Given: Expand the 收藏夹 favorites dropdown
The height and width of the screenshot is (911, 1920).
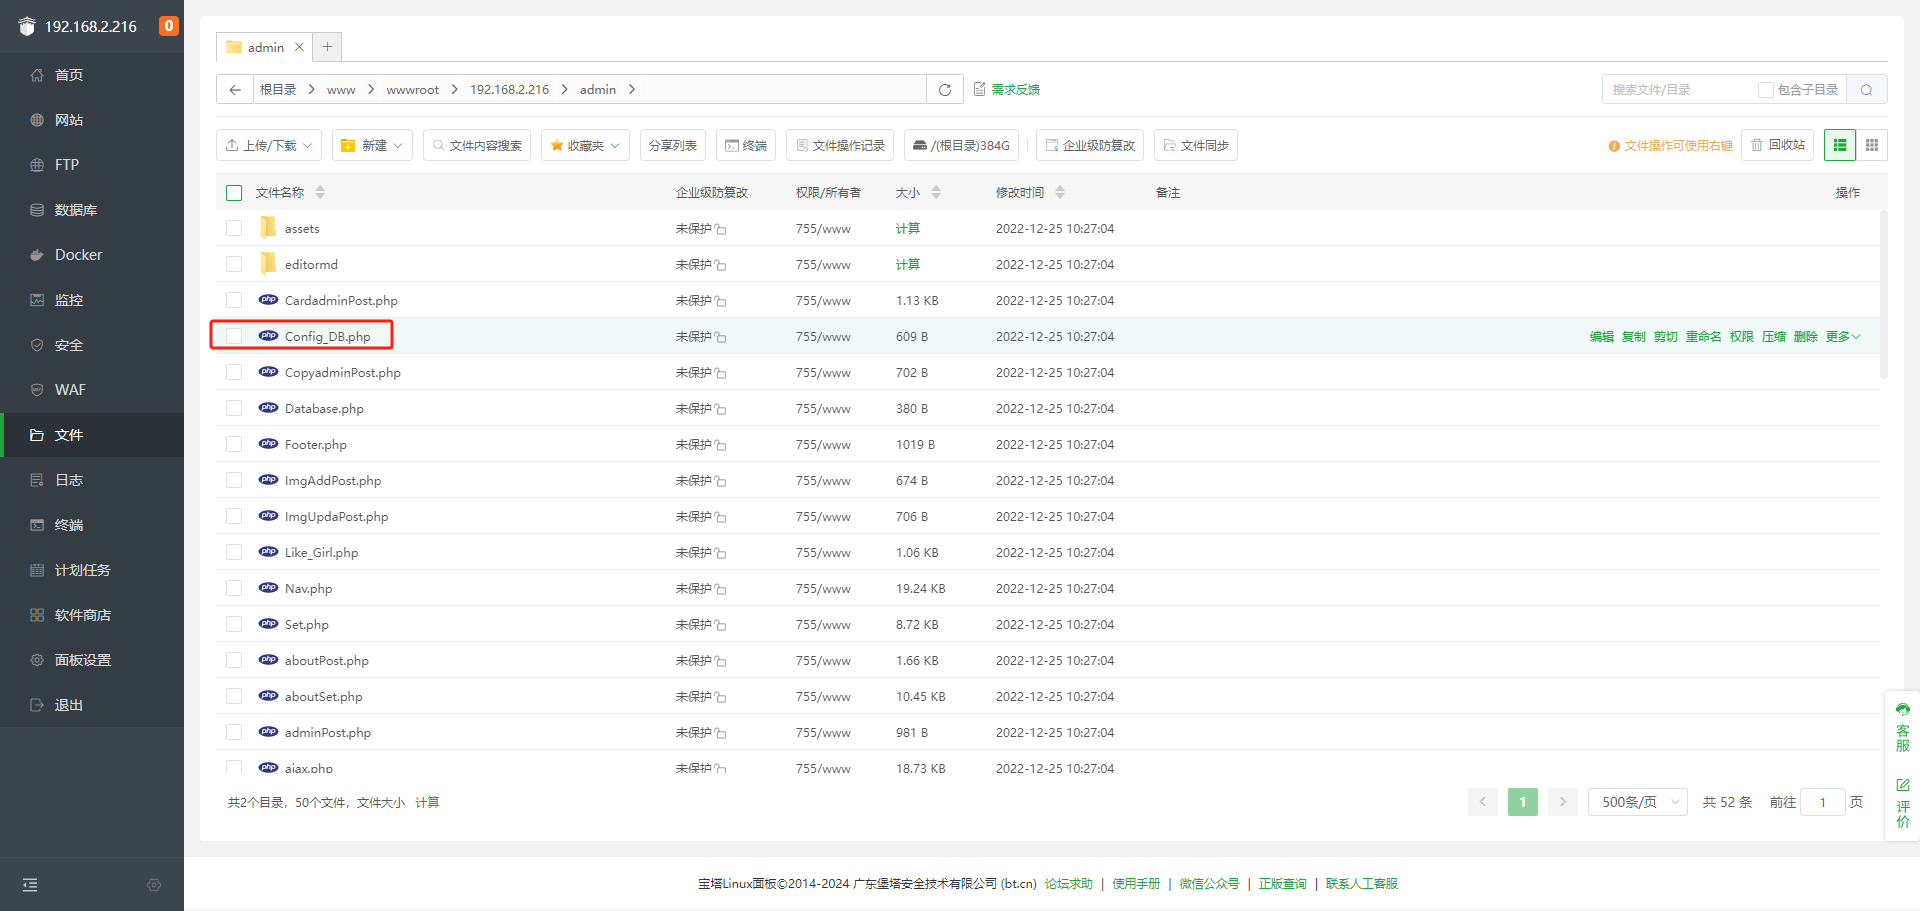Looking at the screenshot, I should 585,145.
